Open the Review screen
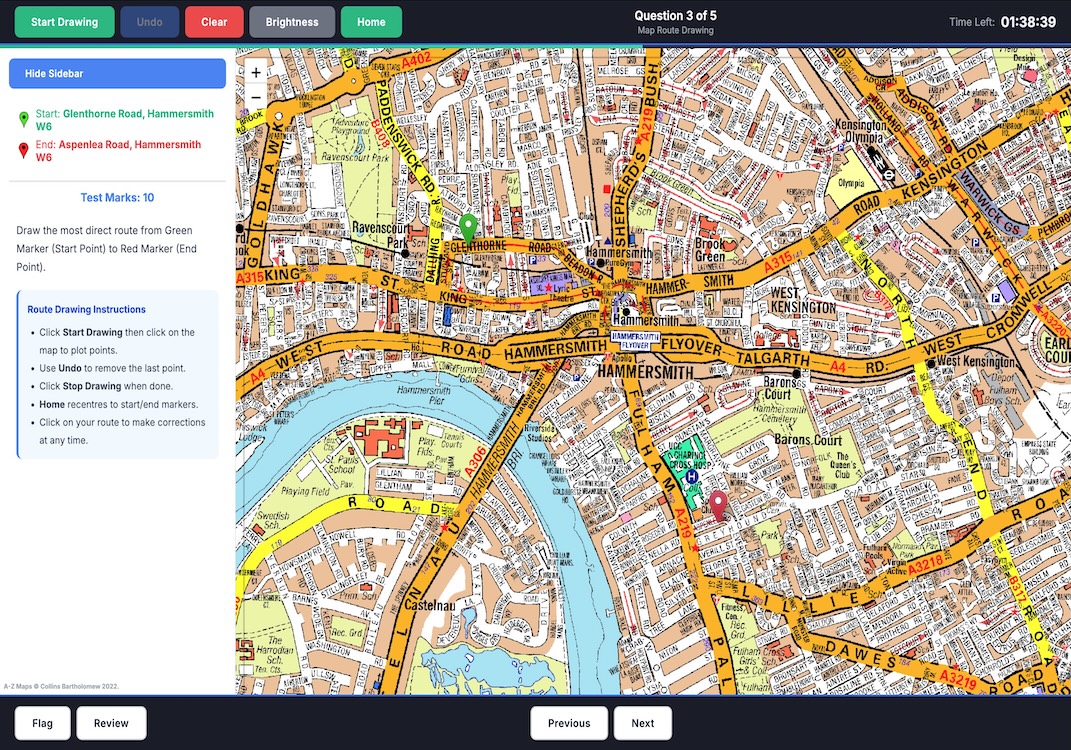1071x750 pixels. point(111,723)
